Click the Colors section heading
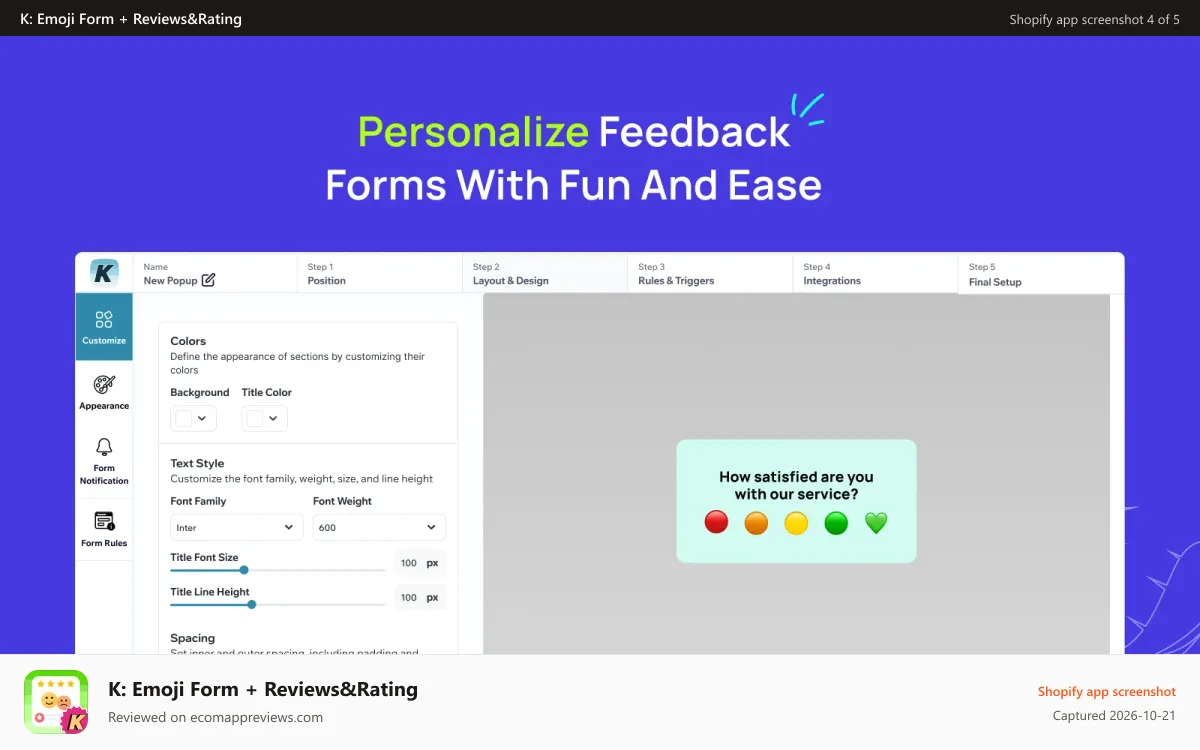 pyautogui.click(x=188, y=341)
